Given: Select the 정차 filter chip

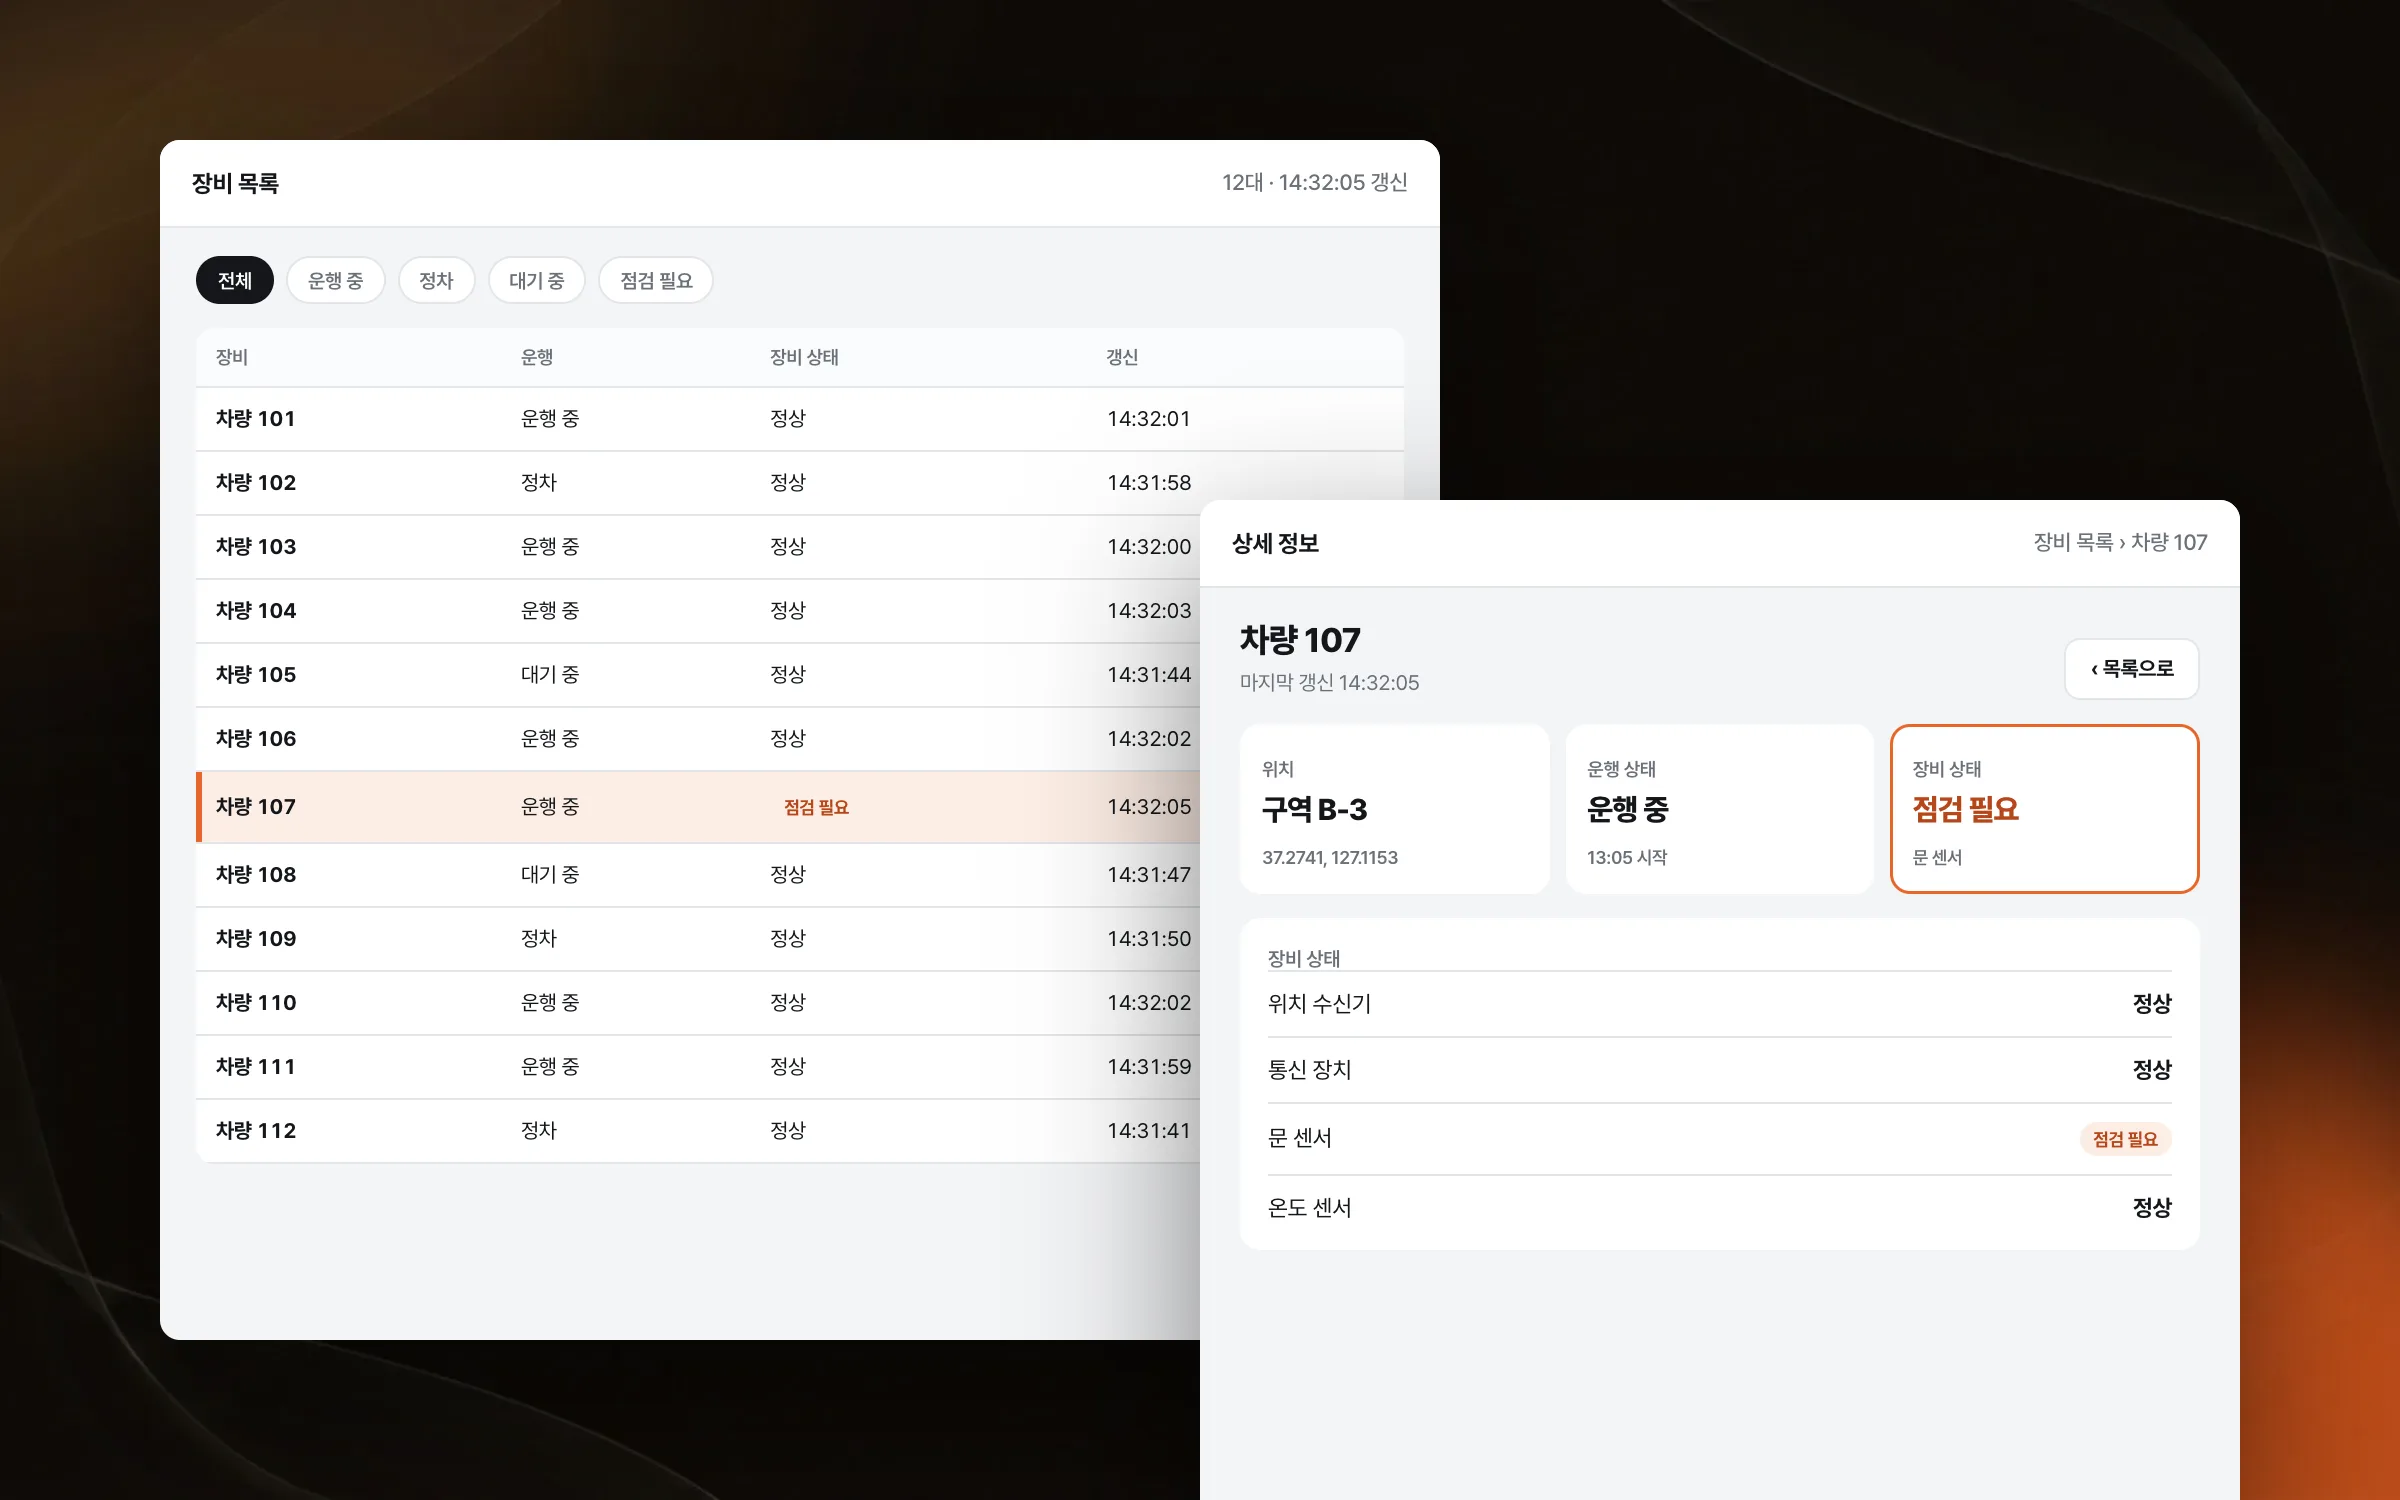Looking at the screenshot, I should tap(436, 280).
